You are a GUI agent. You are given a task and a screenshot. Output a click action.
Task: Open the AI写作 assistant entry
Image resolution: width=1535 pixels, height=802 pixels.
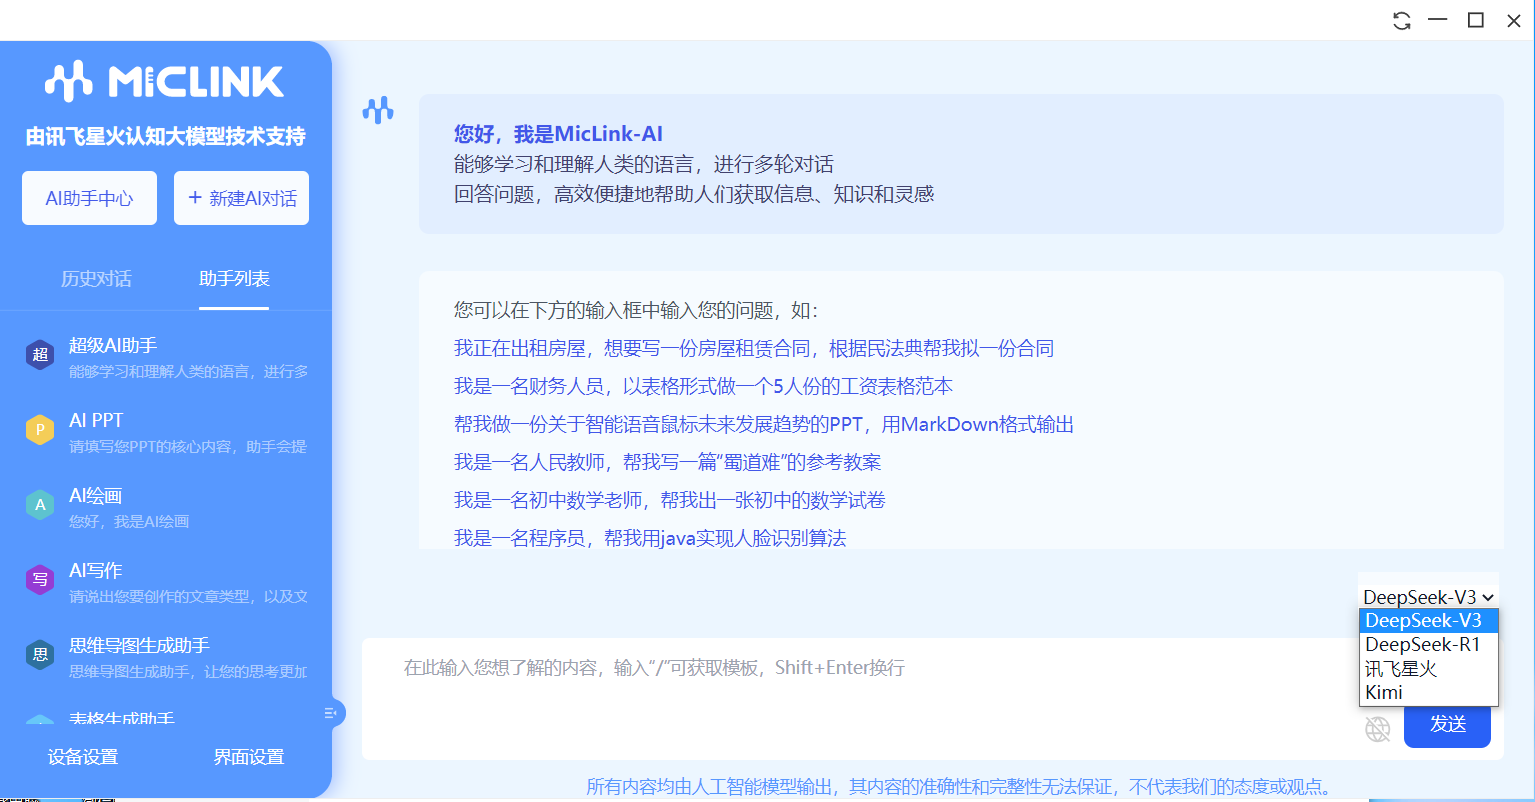[166, 582]
